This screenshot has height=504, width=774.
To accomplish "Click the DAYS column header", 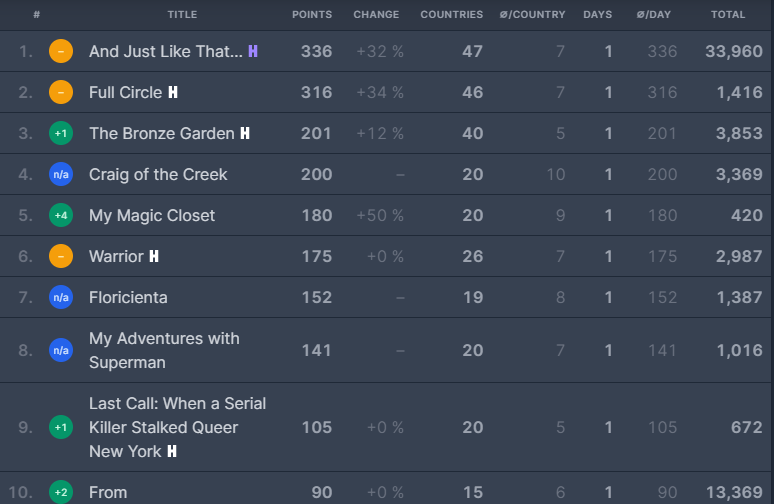I will (598, 14).
